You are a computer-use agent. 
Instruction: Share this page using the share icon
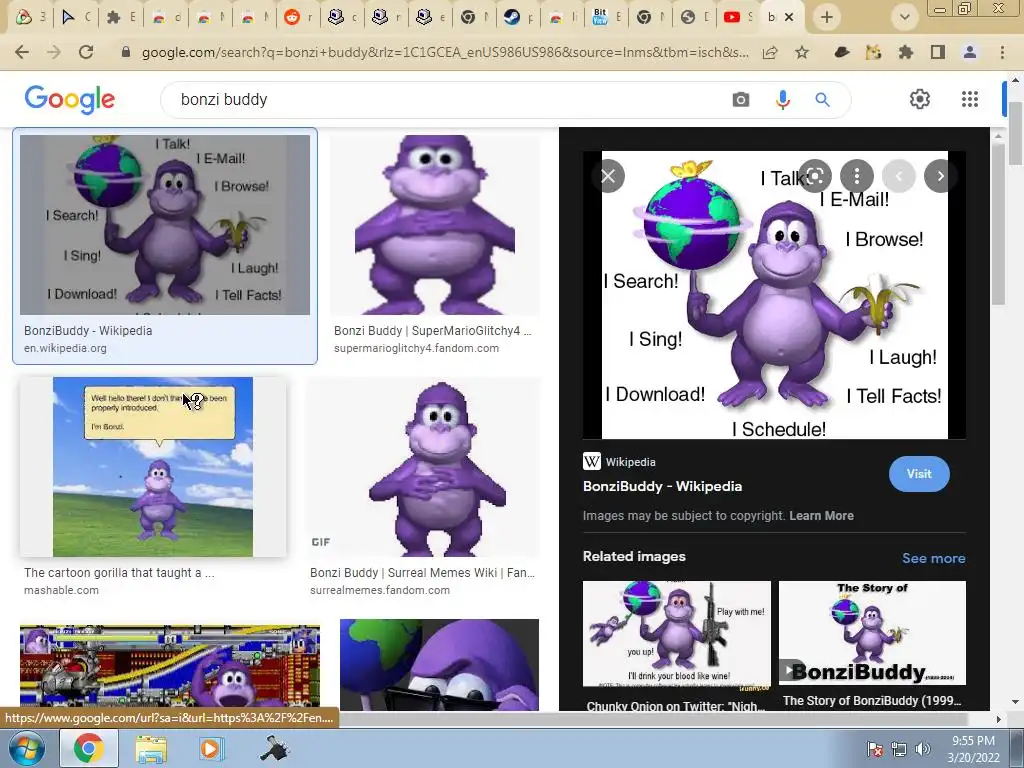(x=770, y=52)
